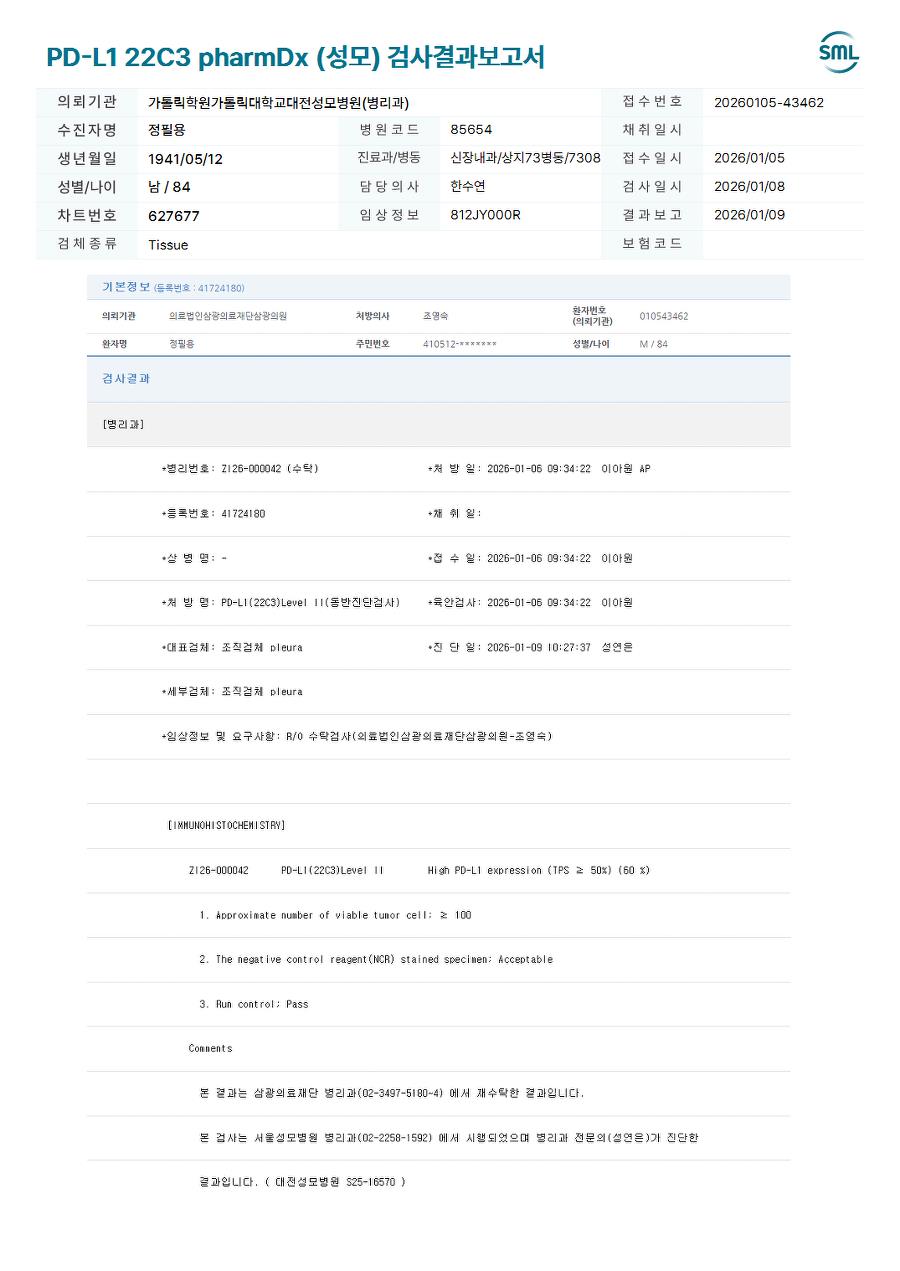Select the 검사일시 date 2026/01/08
Viewport: 900px width, 1271px height.
[x=750, y=186]
